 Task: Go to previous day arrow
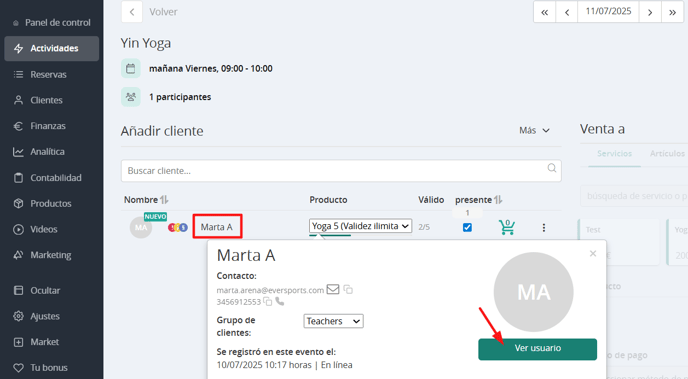[x=567, y=12]
